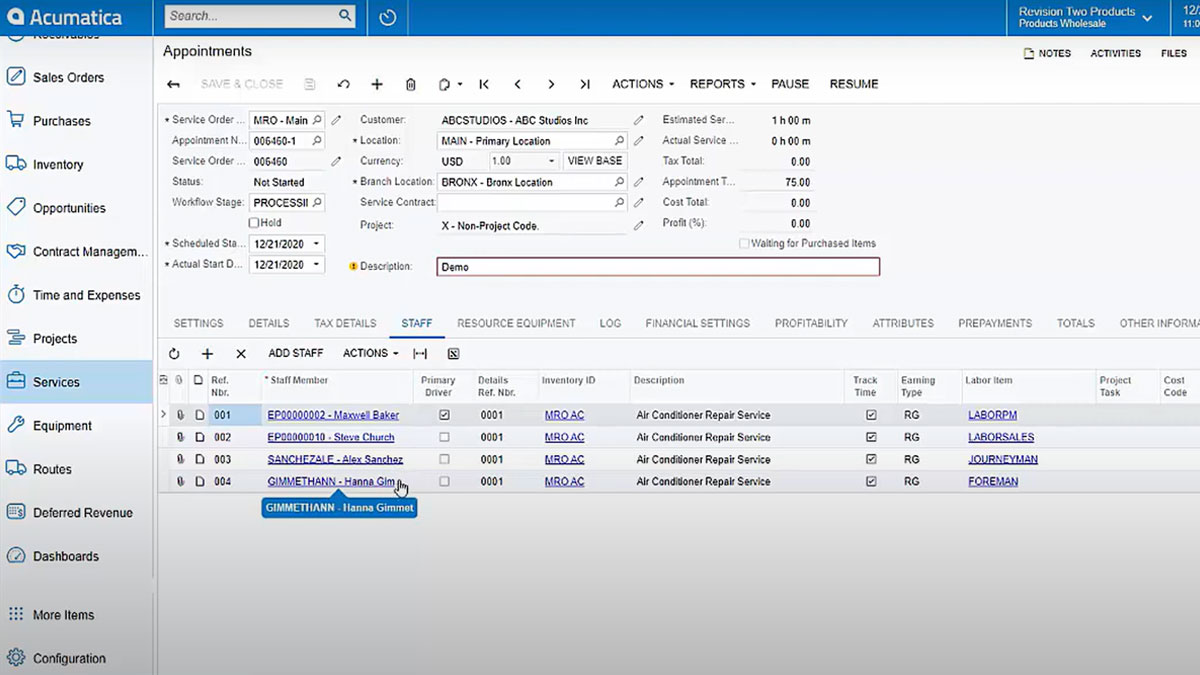Open Equipment in sidebar
The image size is (1200, 675).
coord(62,425)
